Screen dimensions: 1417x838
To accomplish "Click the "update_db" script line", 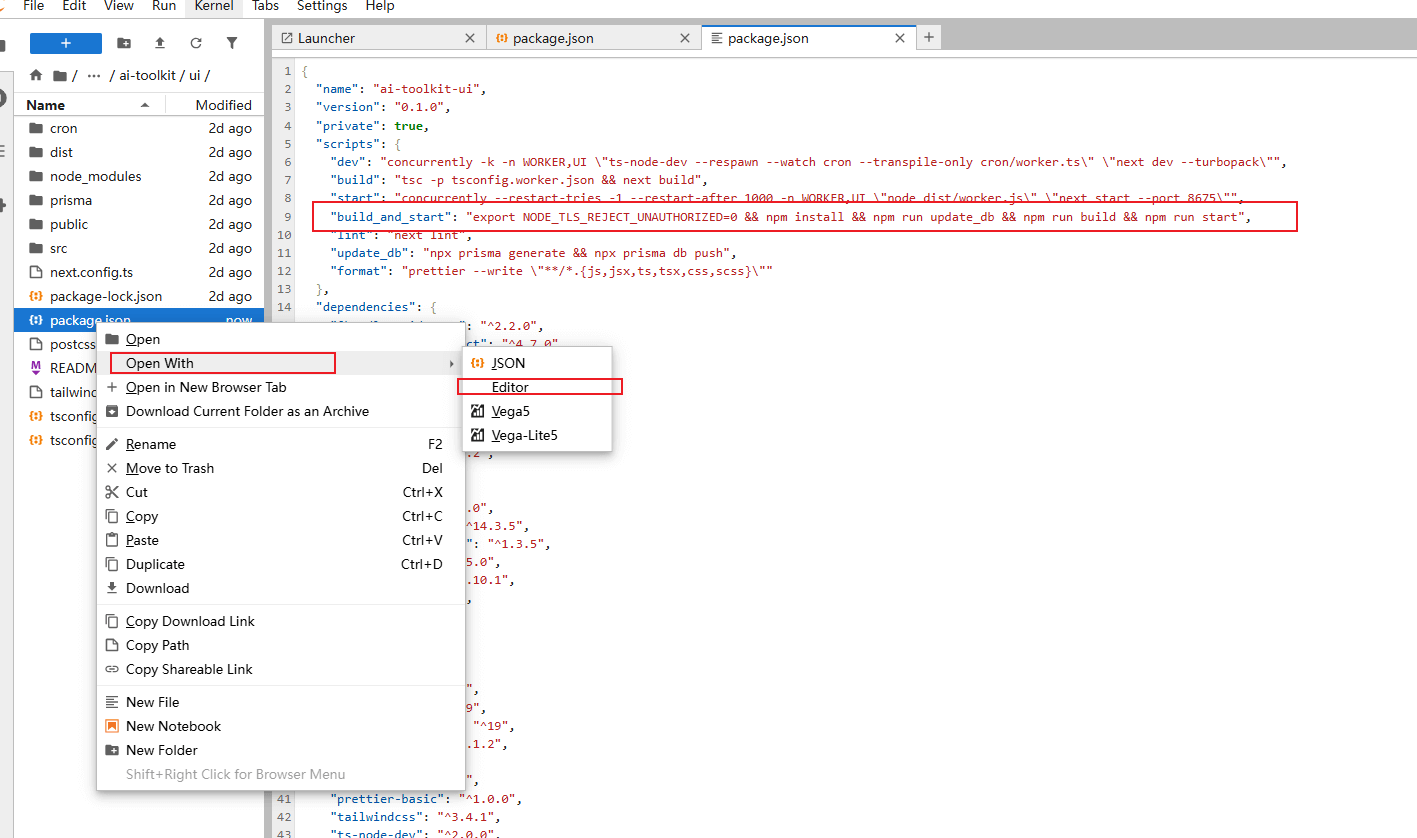I will (534, 253).
